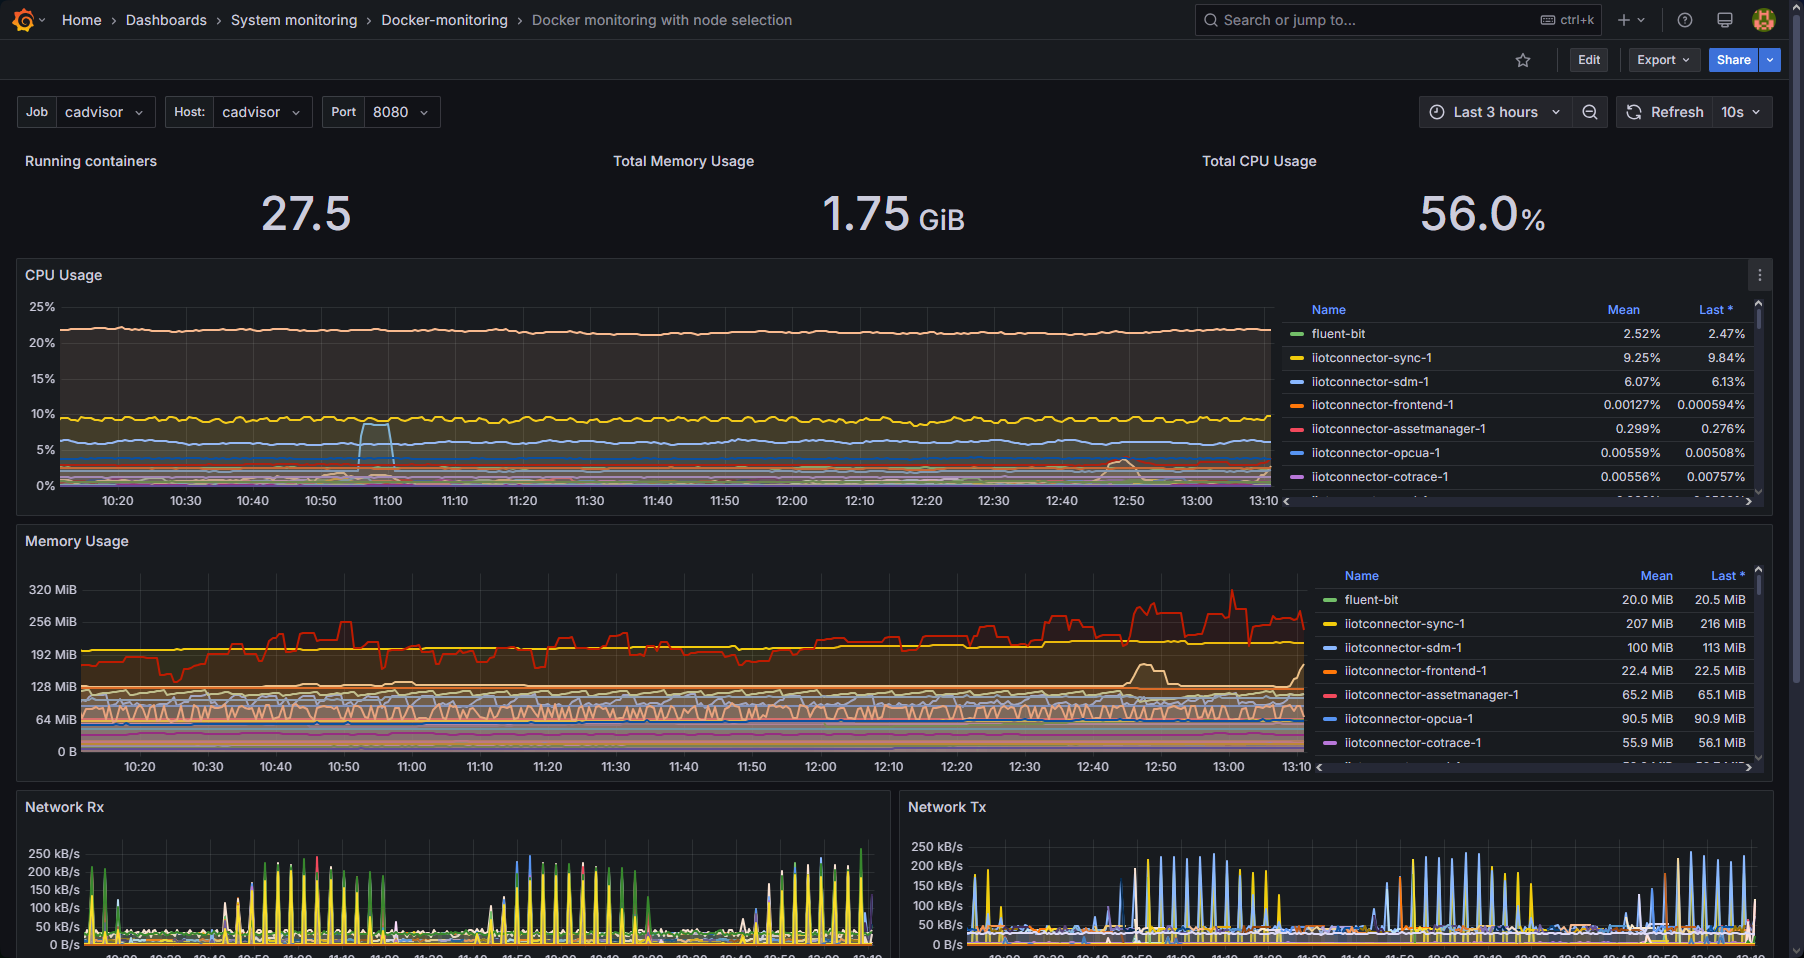Viewport: 1804px width, 958px height.
Task: Open the CPU Usage panel kebab menu
Action: 1760,275
